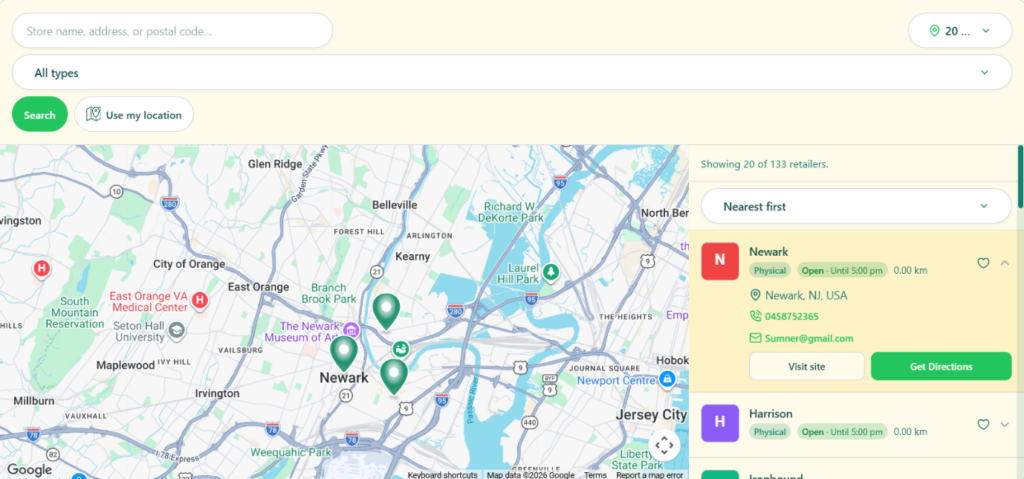Click the map pin near Route 9 marker
This screenshot has width=1024, height=479.
pyautogui.click(x=394, y=376)
